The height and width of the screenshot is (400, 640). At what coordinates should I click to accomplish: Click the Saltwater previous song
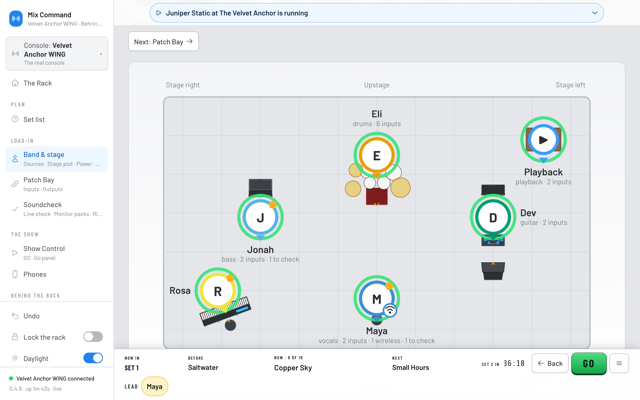[203, 367]
